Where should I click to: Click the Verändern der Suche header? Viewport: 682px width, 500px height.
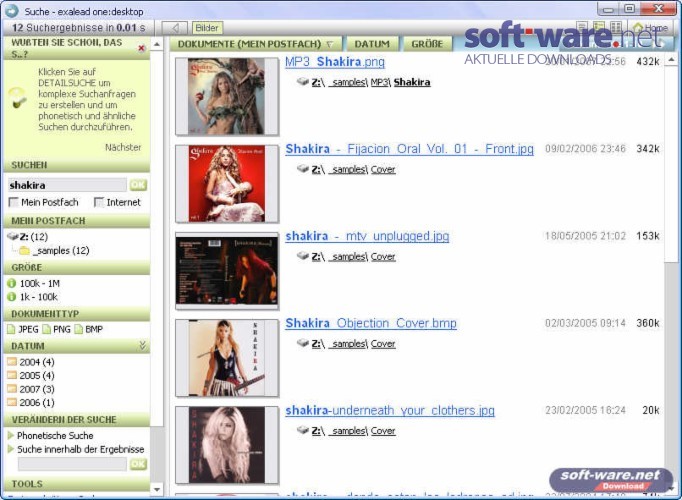coord(77,420)
